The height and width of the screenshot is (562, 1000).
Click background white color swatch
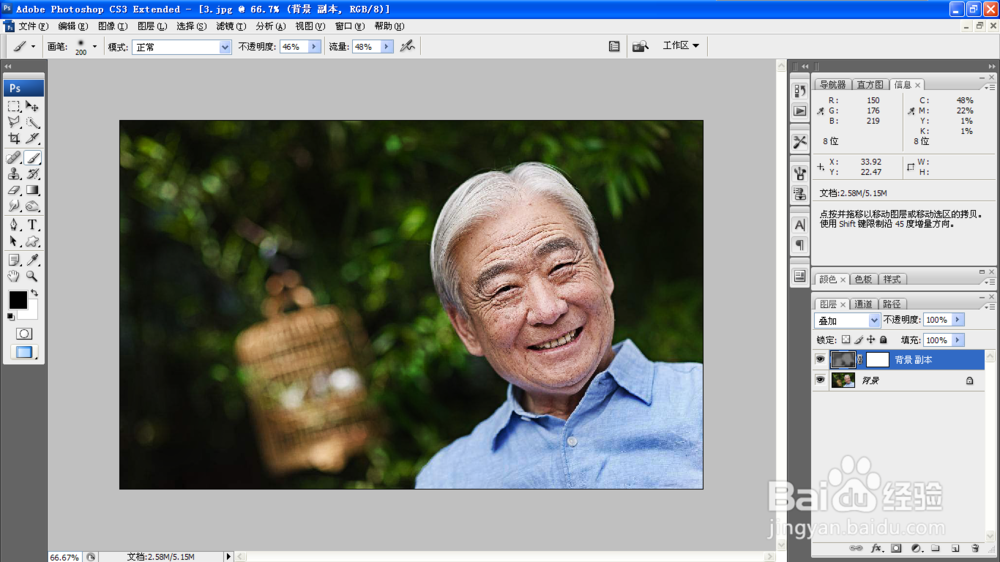click(30, 312)
